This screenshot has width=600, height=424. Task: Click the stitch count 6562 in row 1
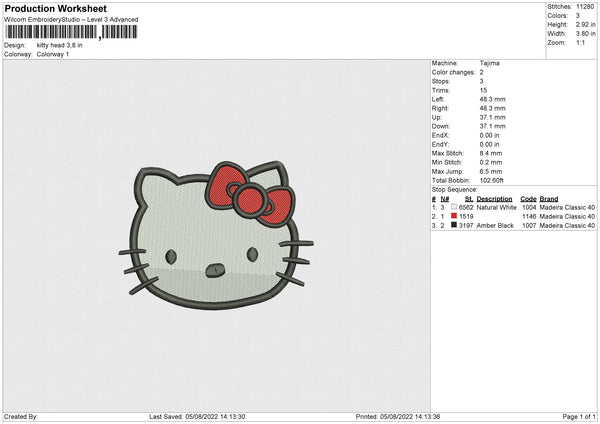coord(466,207)
